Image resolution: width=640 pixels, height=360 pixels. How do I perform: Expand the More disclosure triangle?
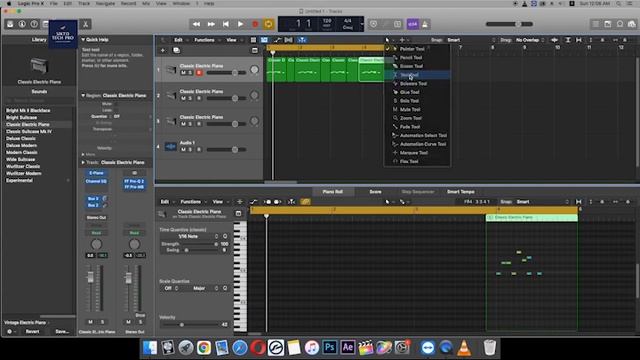83,155
